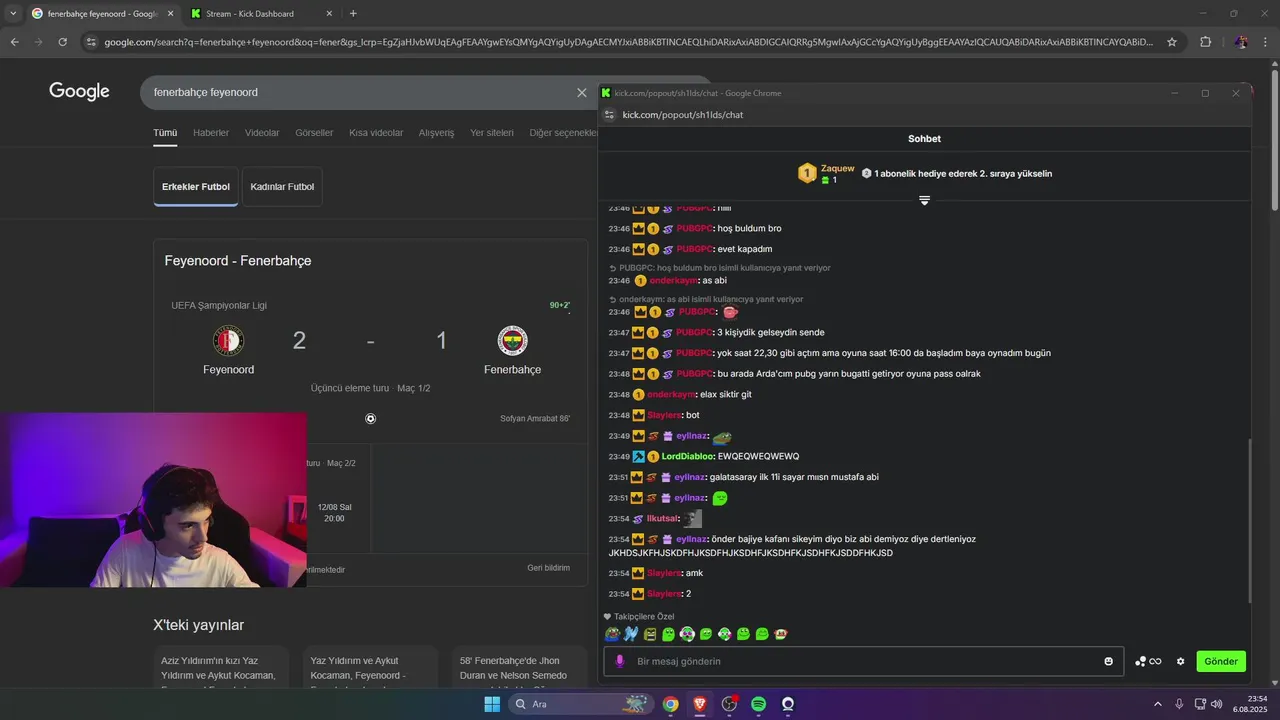Send message with Gönder button
The height and width of the screenshot is (720, 1280).
(x=1221, y=661)
